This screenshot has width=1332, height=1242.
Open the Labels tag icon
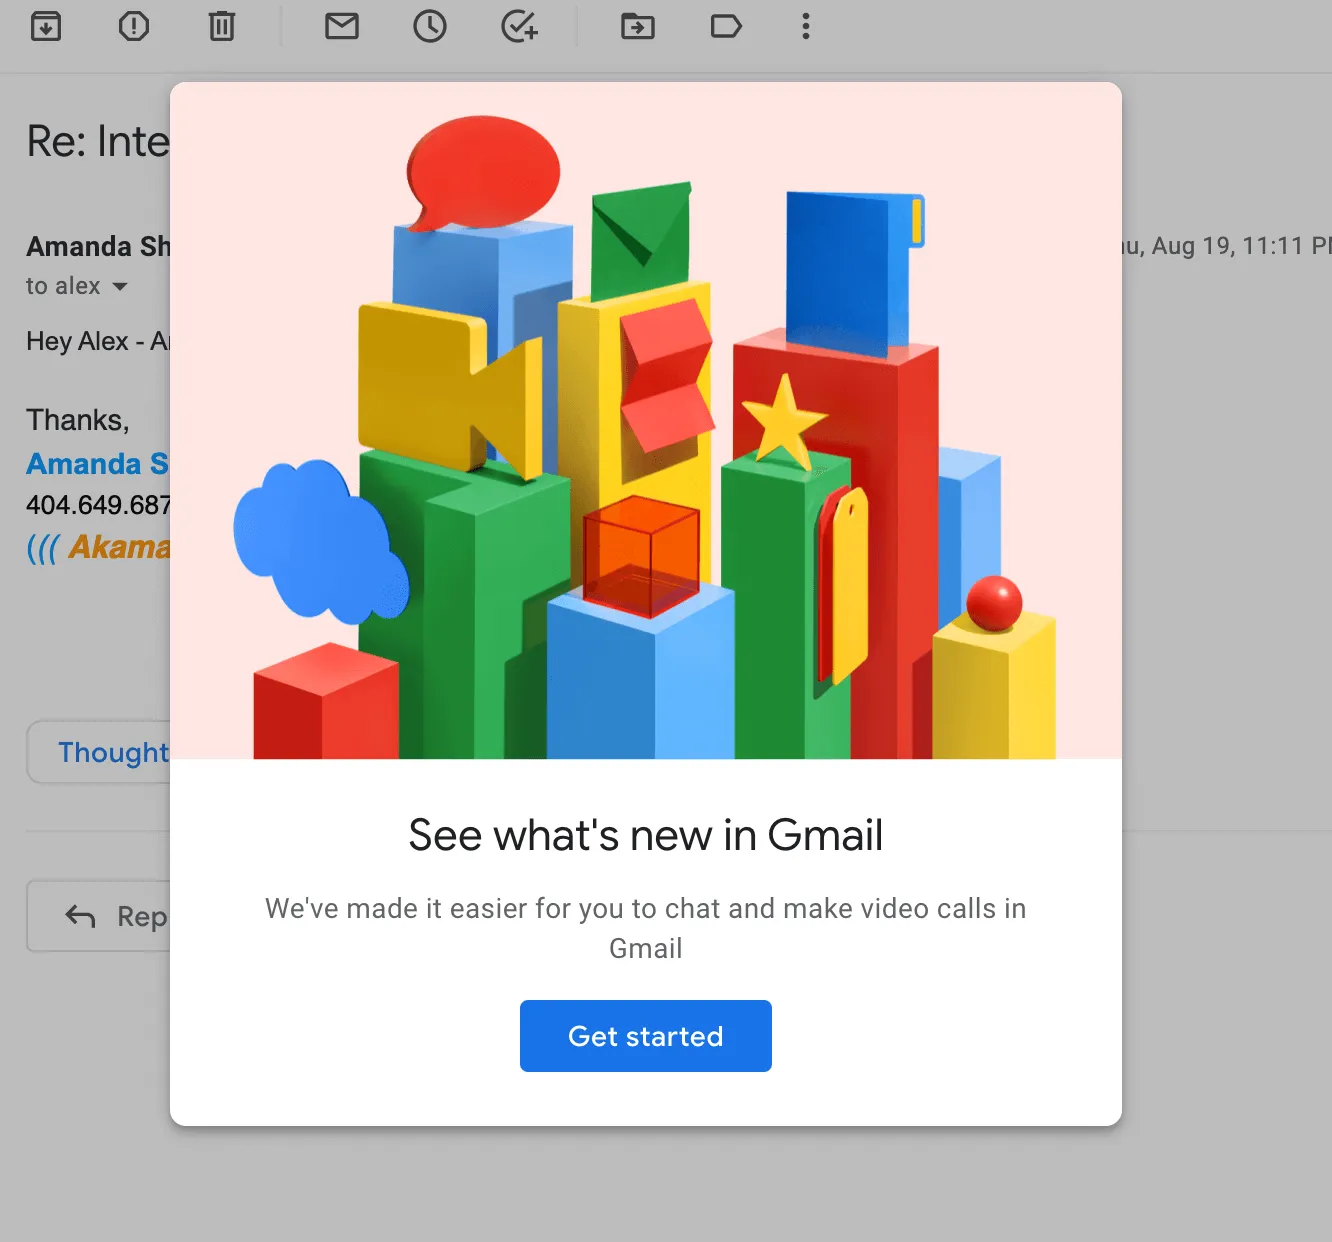coord(726,26)
